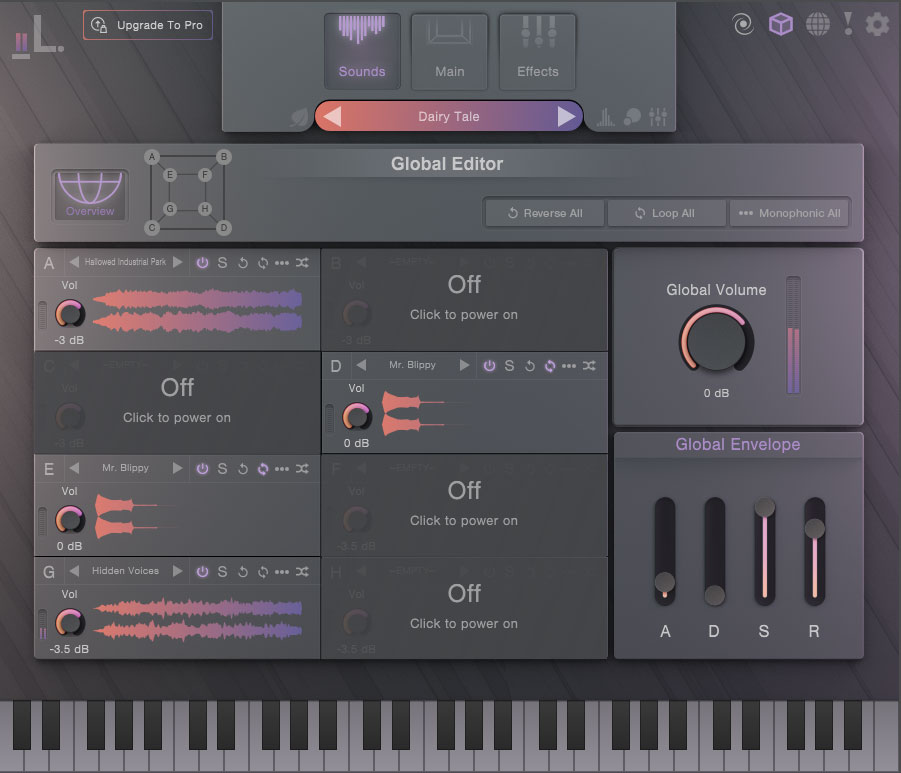Image resolution: width=901 pixels, height=773 pixels.
Task: Next sample arrow after Hidden Voices
Action: (178, 571)
